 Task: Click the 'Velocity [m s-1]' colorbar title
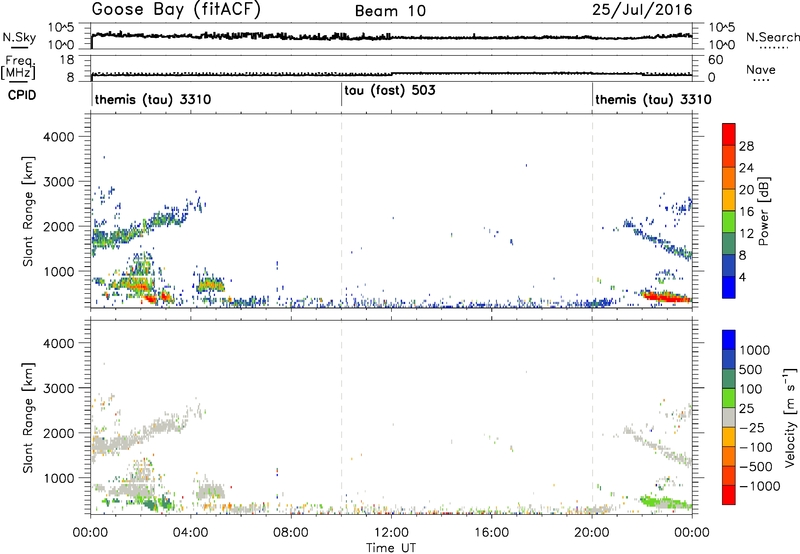[x=790, y=417]
